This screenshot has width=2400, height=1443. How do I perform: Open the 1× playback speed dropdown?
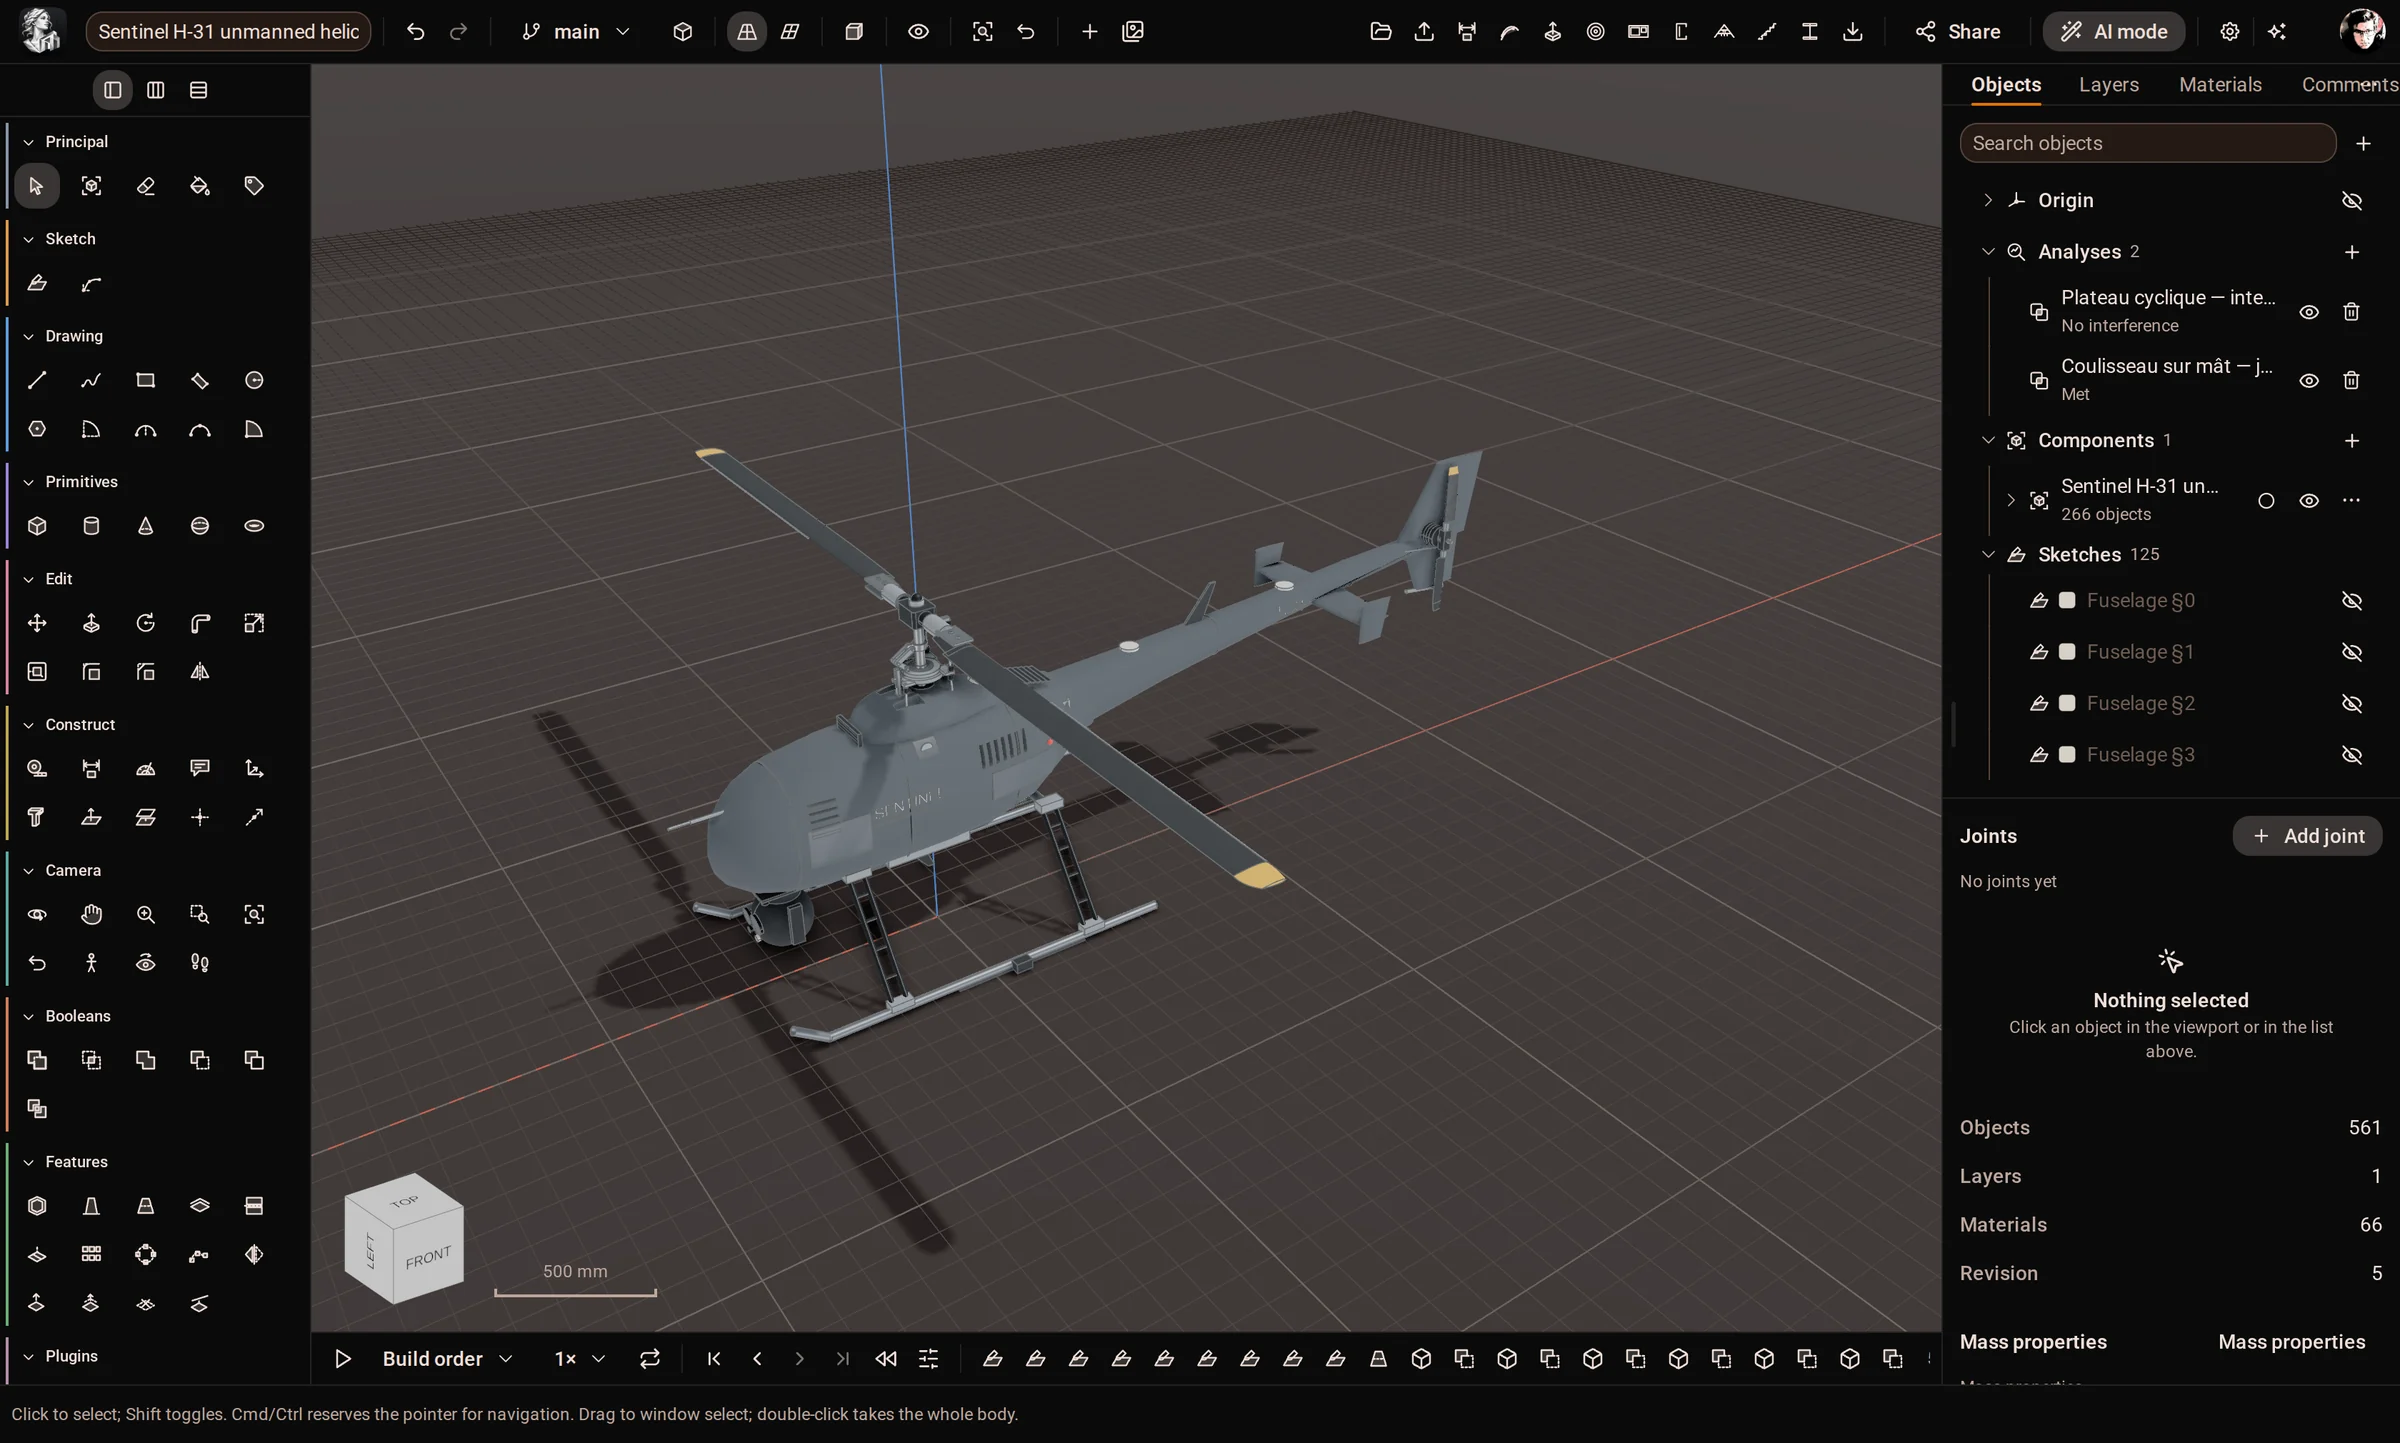coord(580,1359)
